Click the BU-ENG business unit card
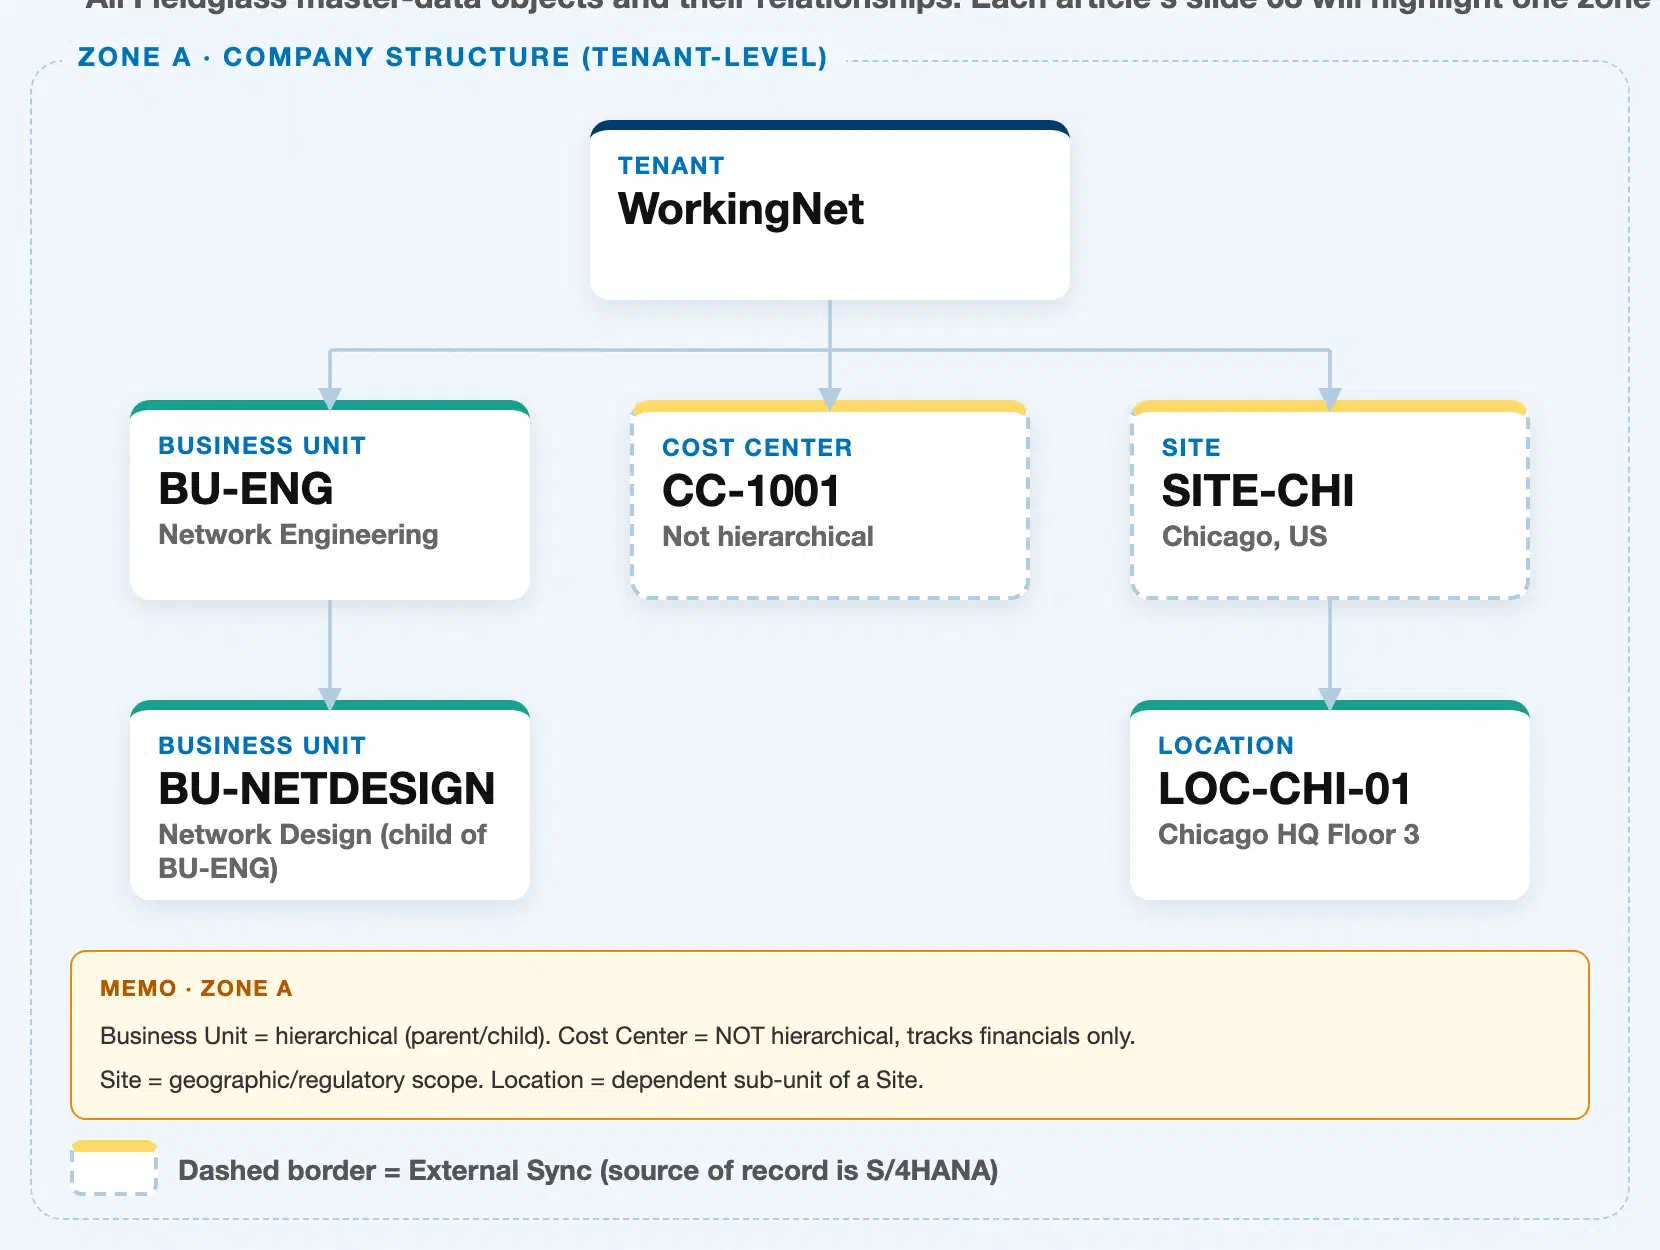1660x1250 pixels. pos(330,500)
